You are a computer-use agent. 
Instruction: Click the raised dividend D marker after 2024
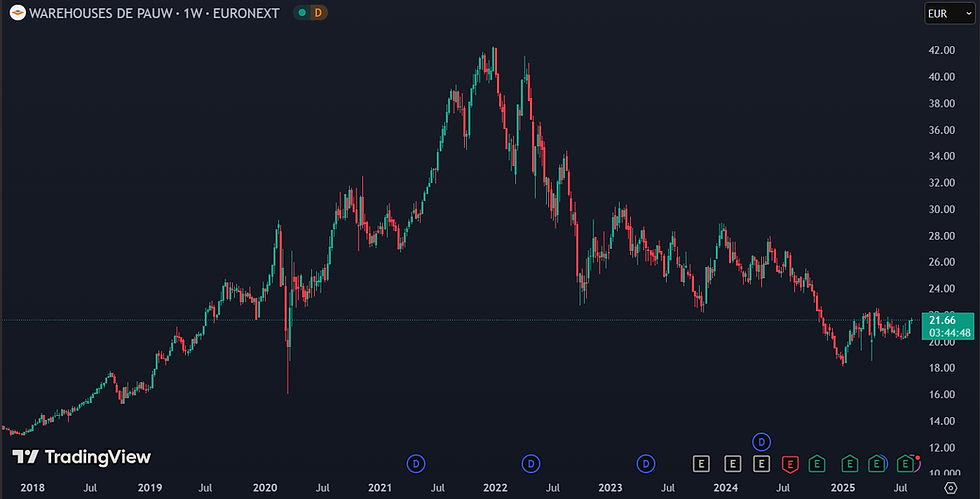(761, 442)
